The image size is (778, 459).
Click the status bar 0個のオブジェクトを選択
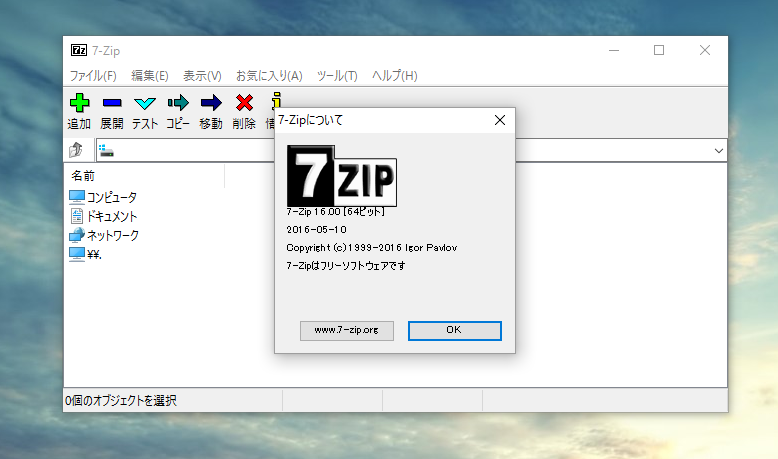click(121, 400)
